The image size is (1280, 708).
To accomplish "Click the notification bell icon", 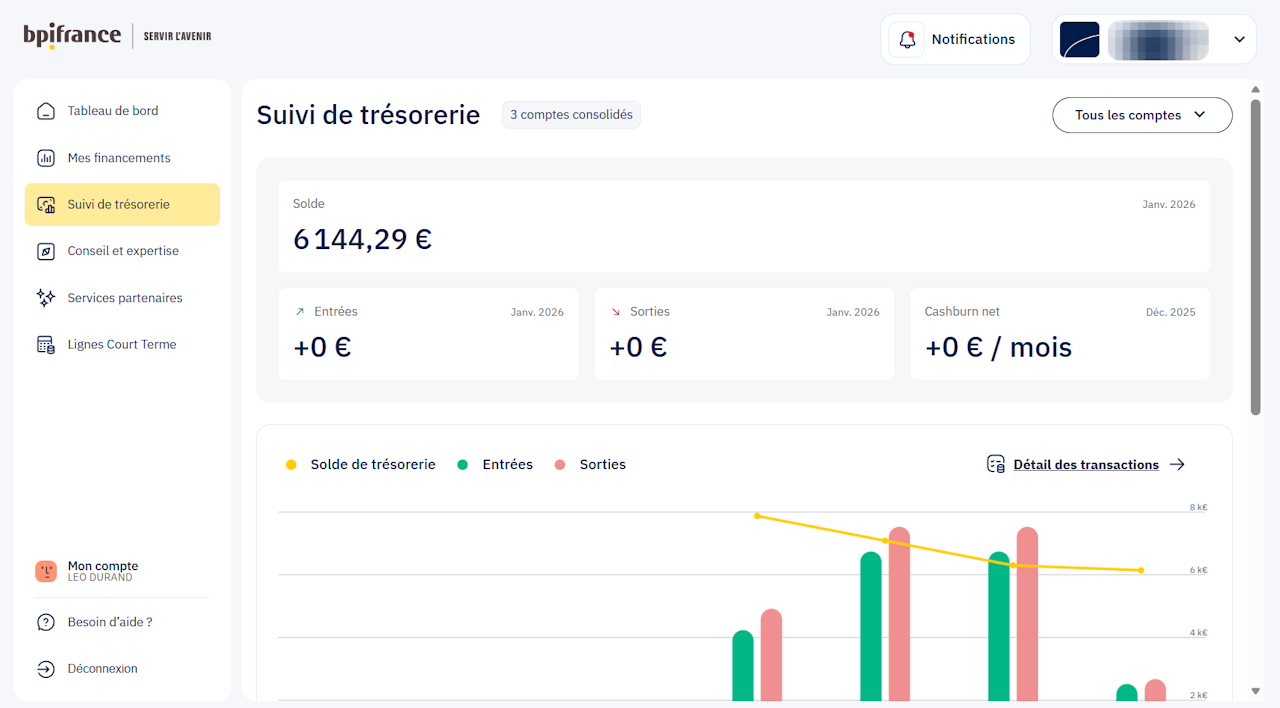I will coord(907,40).
